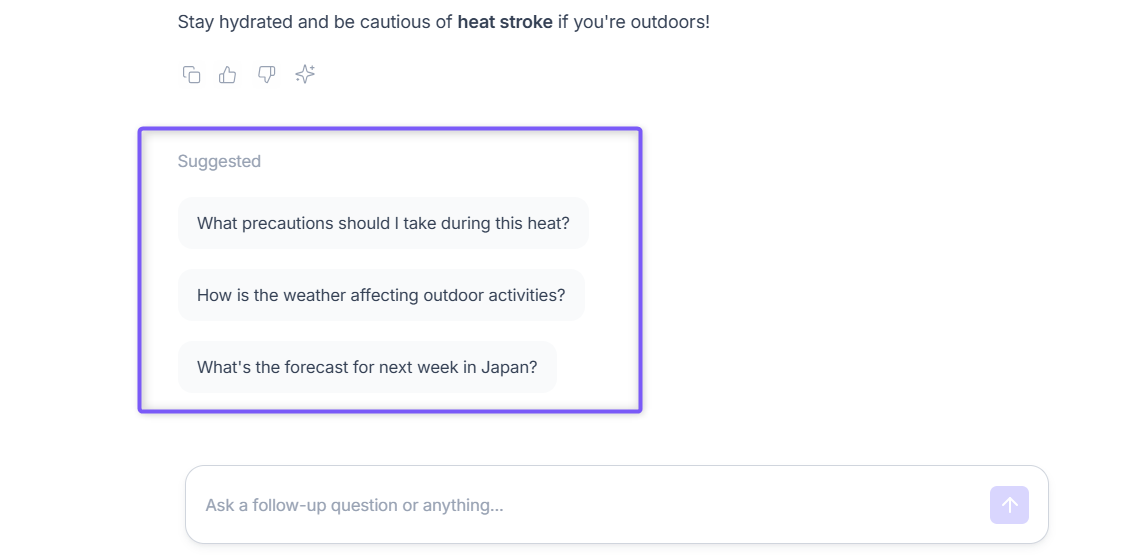
Task: Pick the Japan next week forecast suggestion
Action: (367, 367)
